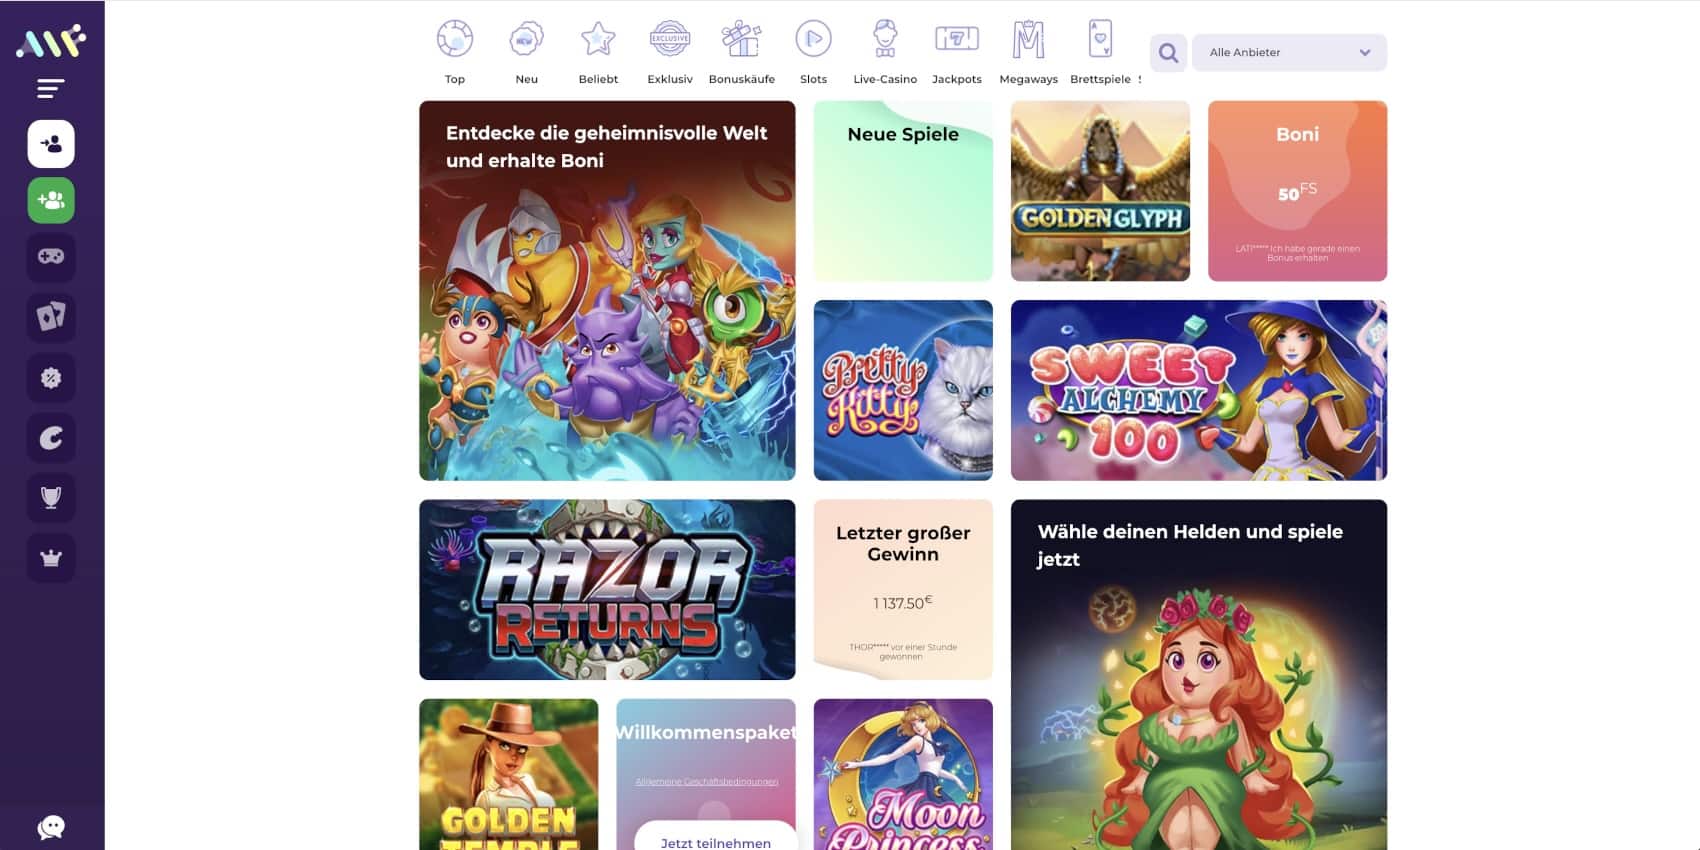1700x850 pixels.
Task: Click the crown VIP icon in sidebar
Action: coord(51,558)
